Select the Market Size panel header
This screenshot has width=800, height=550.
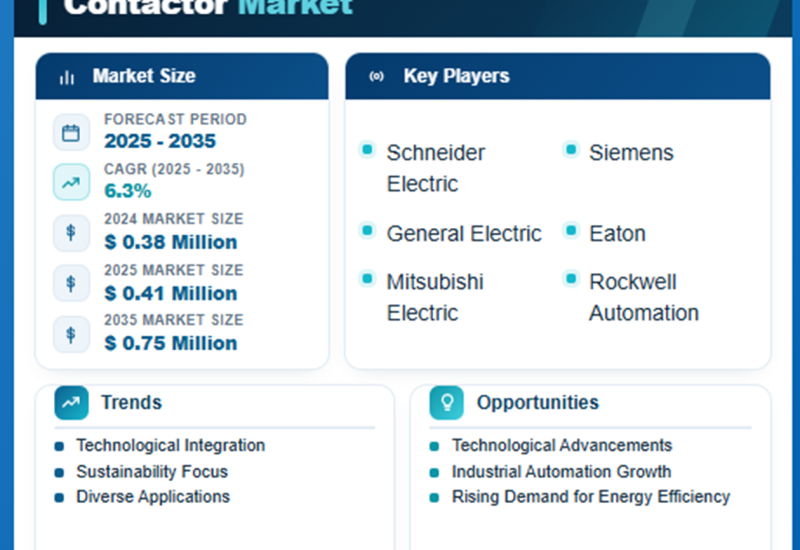182,76
